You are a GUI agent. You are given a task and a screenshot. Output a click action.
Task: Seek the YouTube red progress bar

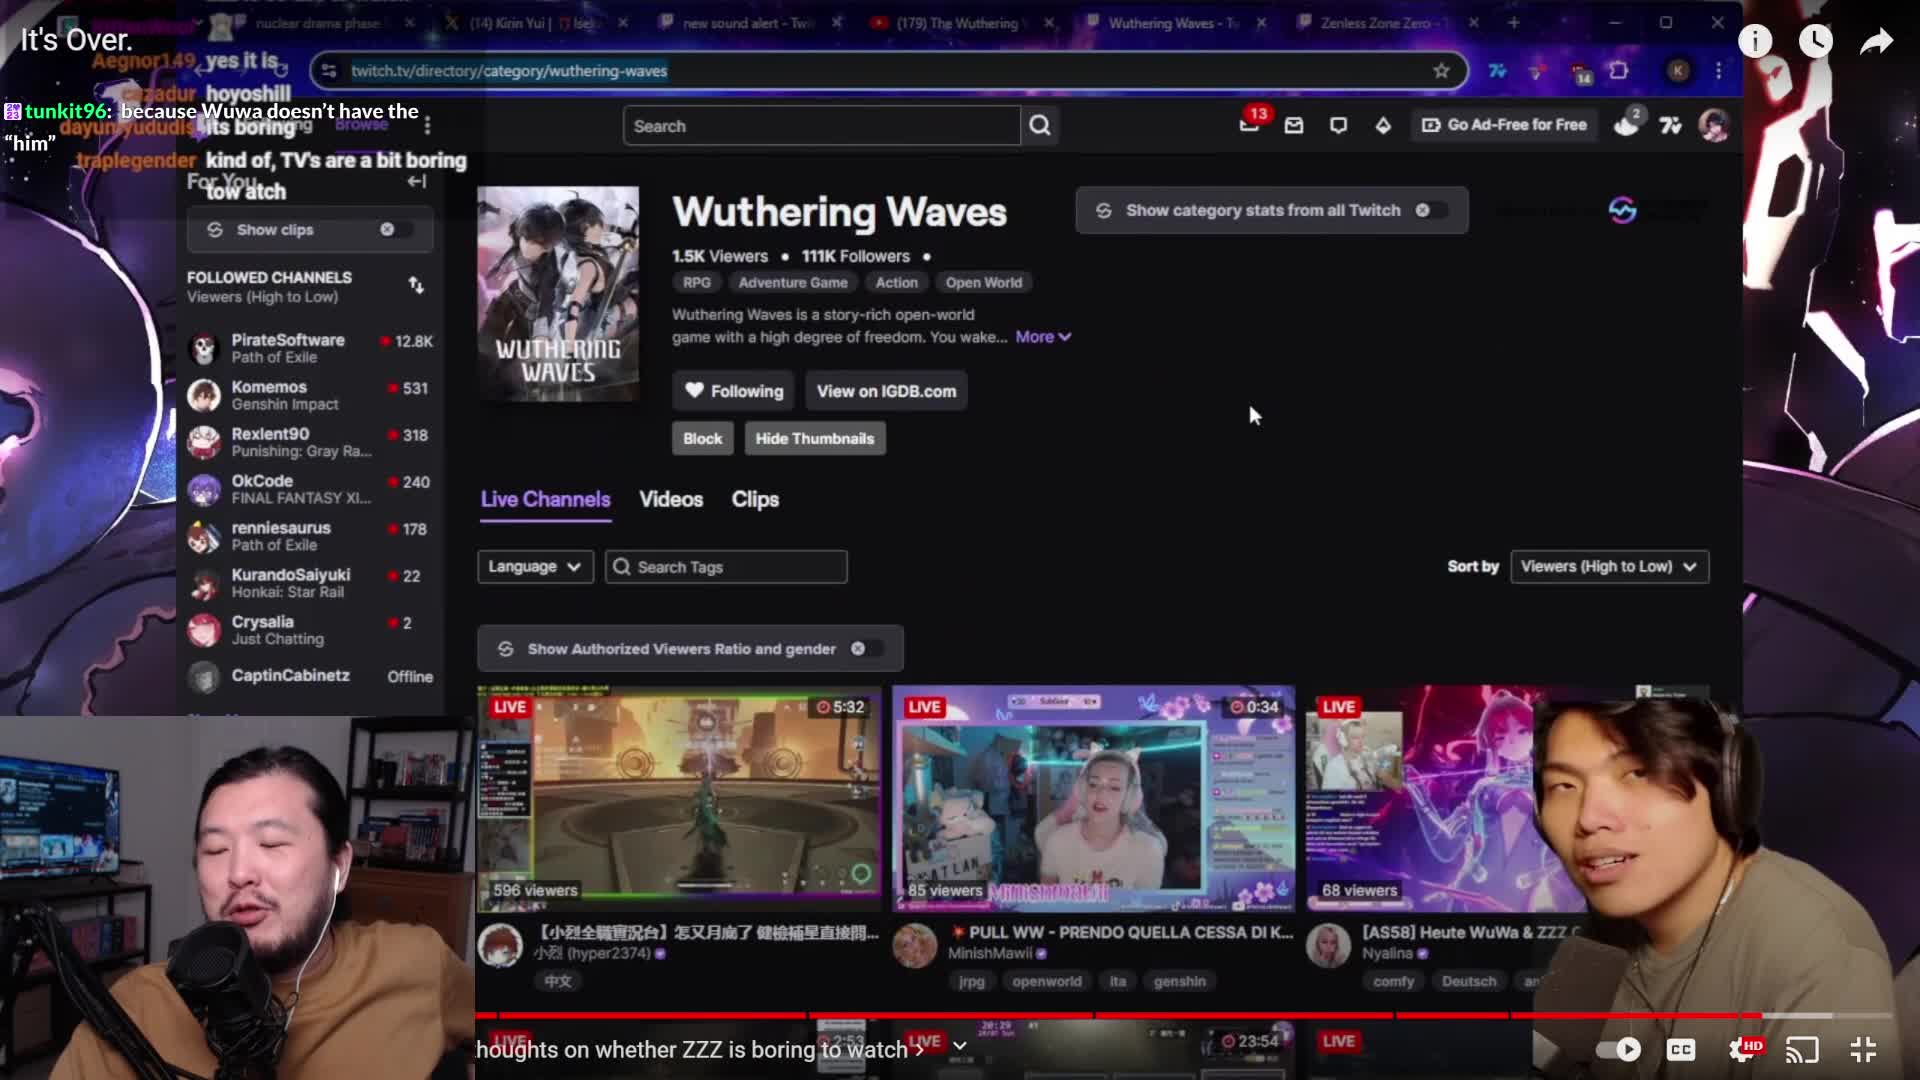coord(1183,1015)
